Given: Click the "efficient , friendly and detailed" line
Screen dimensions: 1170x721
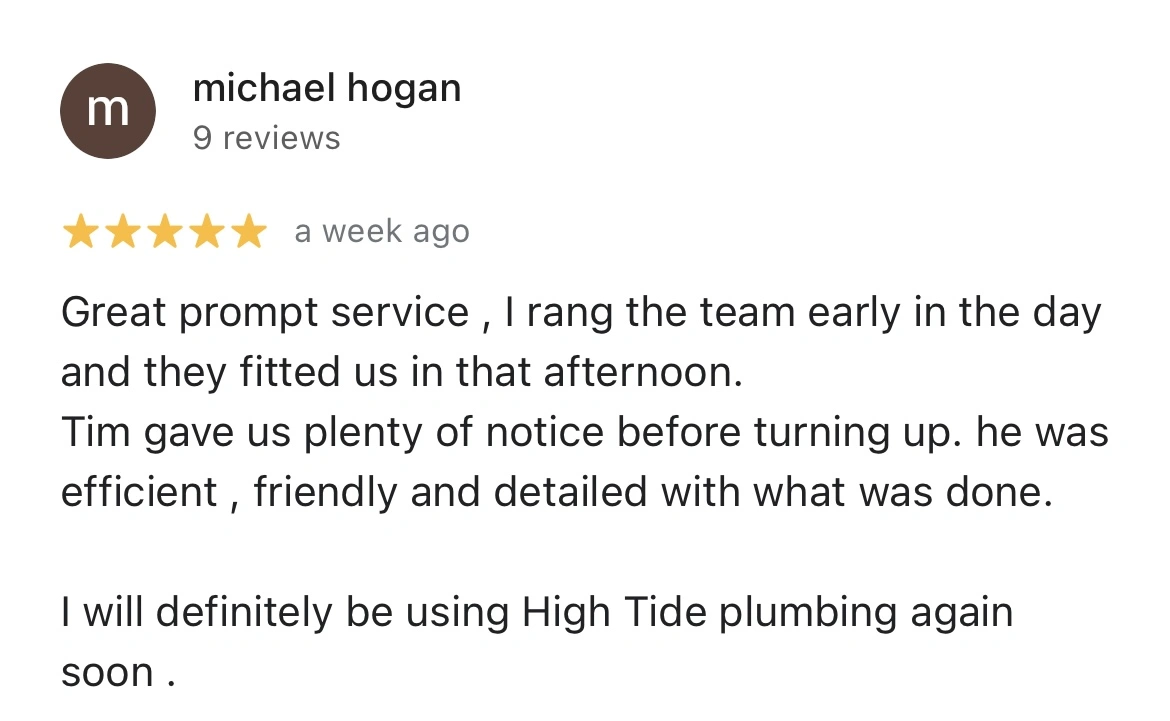Looking at the screenshot, I should coord(354,493).
